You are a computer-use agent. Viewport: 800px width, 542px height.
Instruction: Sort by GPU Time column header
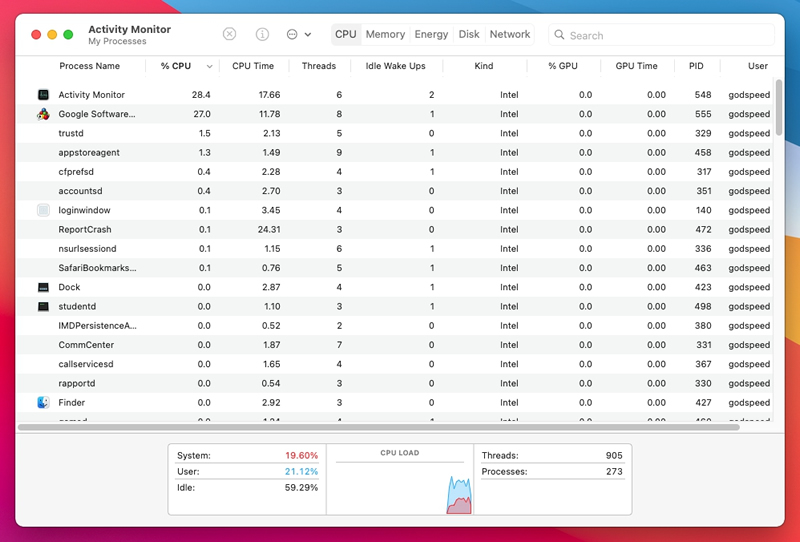click(636, 66)
